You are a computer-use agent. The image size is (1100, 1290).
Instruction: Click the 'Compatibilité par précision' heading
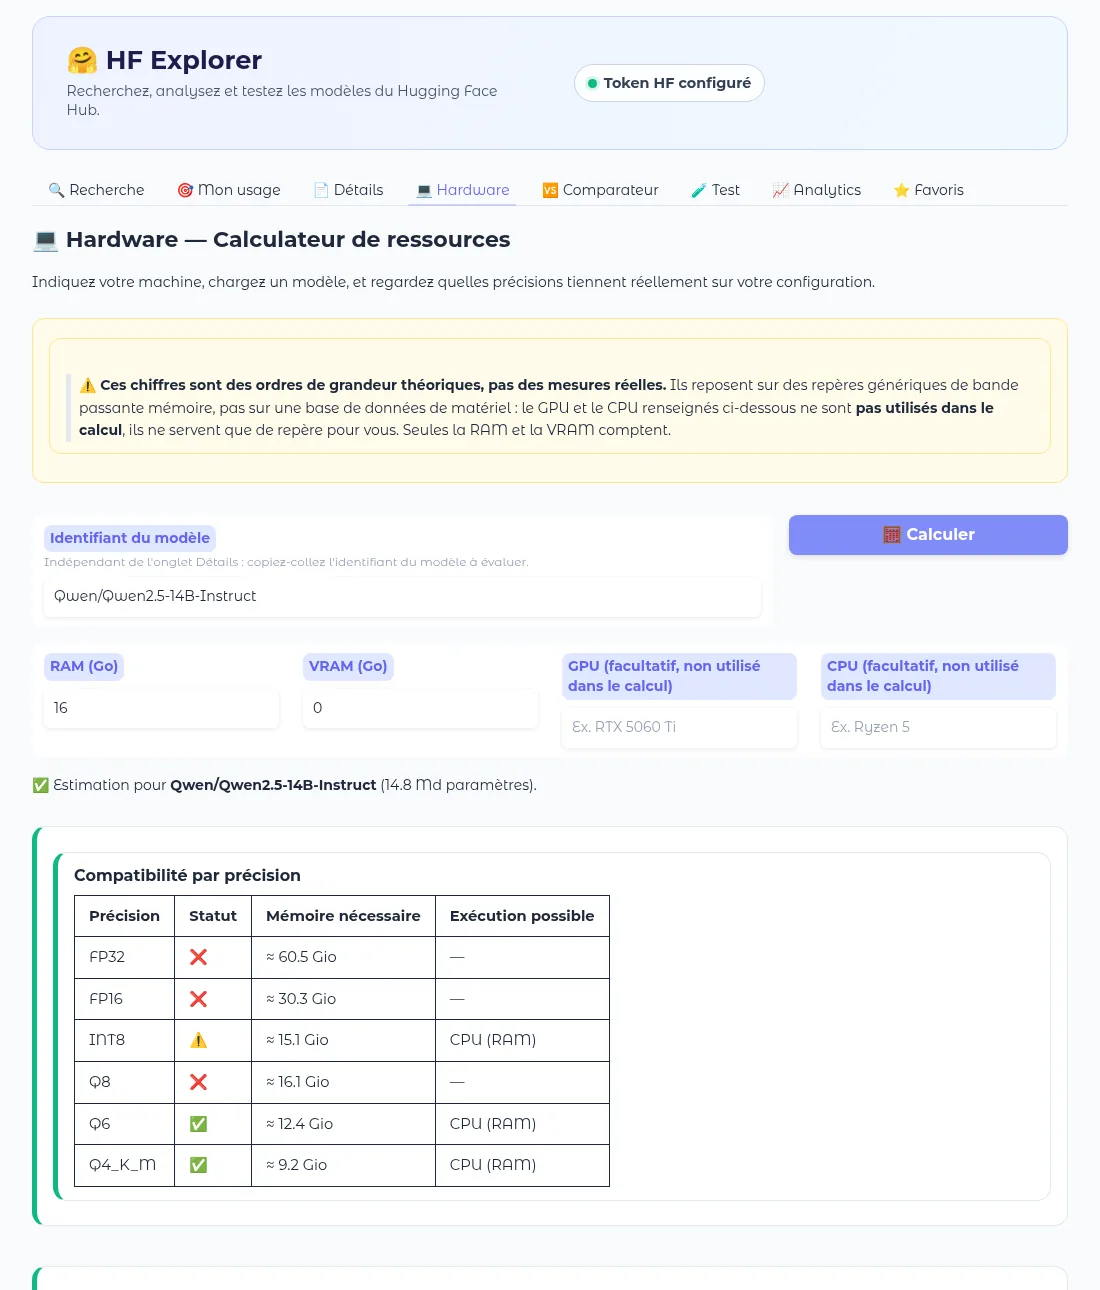[x=187, y=876]
